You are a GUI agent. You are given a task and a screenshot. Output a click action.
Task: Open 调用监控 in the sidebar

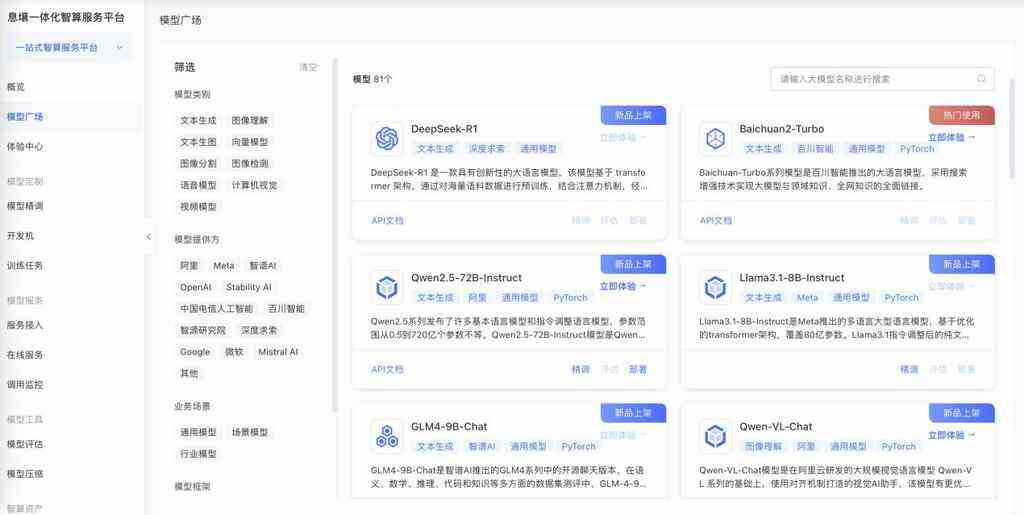[x=25, y=385]
